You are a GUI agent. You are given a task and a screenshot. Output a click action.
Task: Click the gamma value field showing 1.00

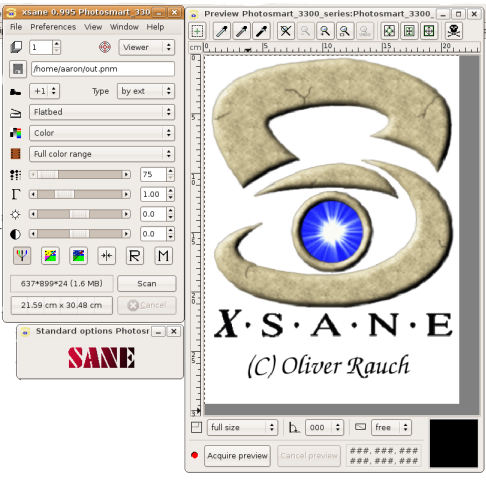click(153, 194)
